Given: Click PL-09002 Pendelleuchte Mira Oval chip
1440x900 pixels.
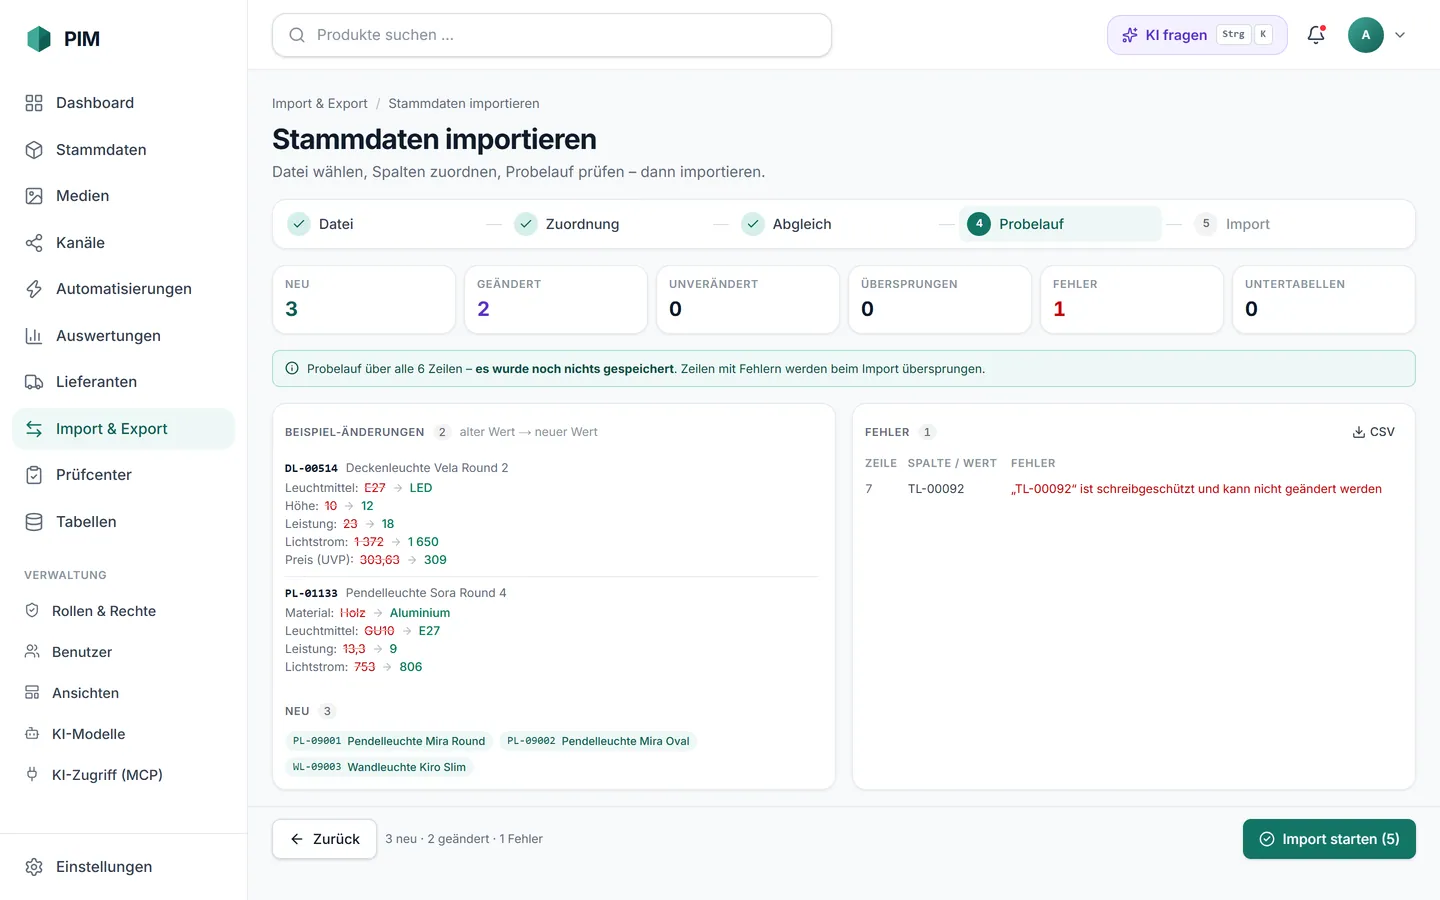Looking at the screenshot, I should [x=598, y=741].
